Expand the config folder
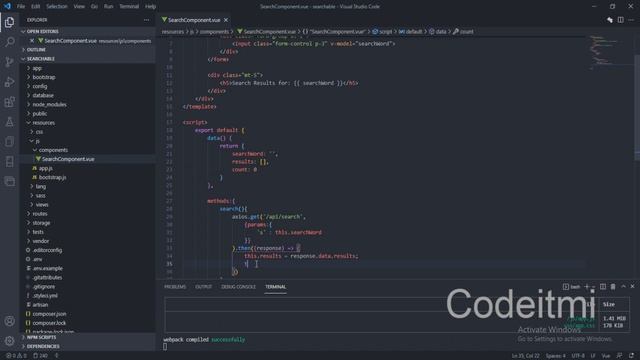 [x=39, y=86]
